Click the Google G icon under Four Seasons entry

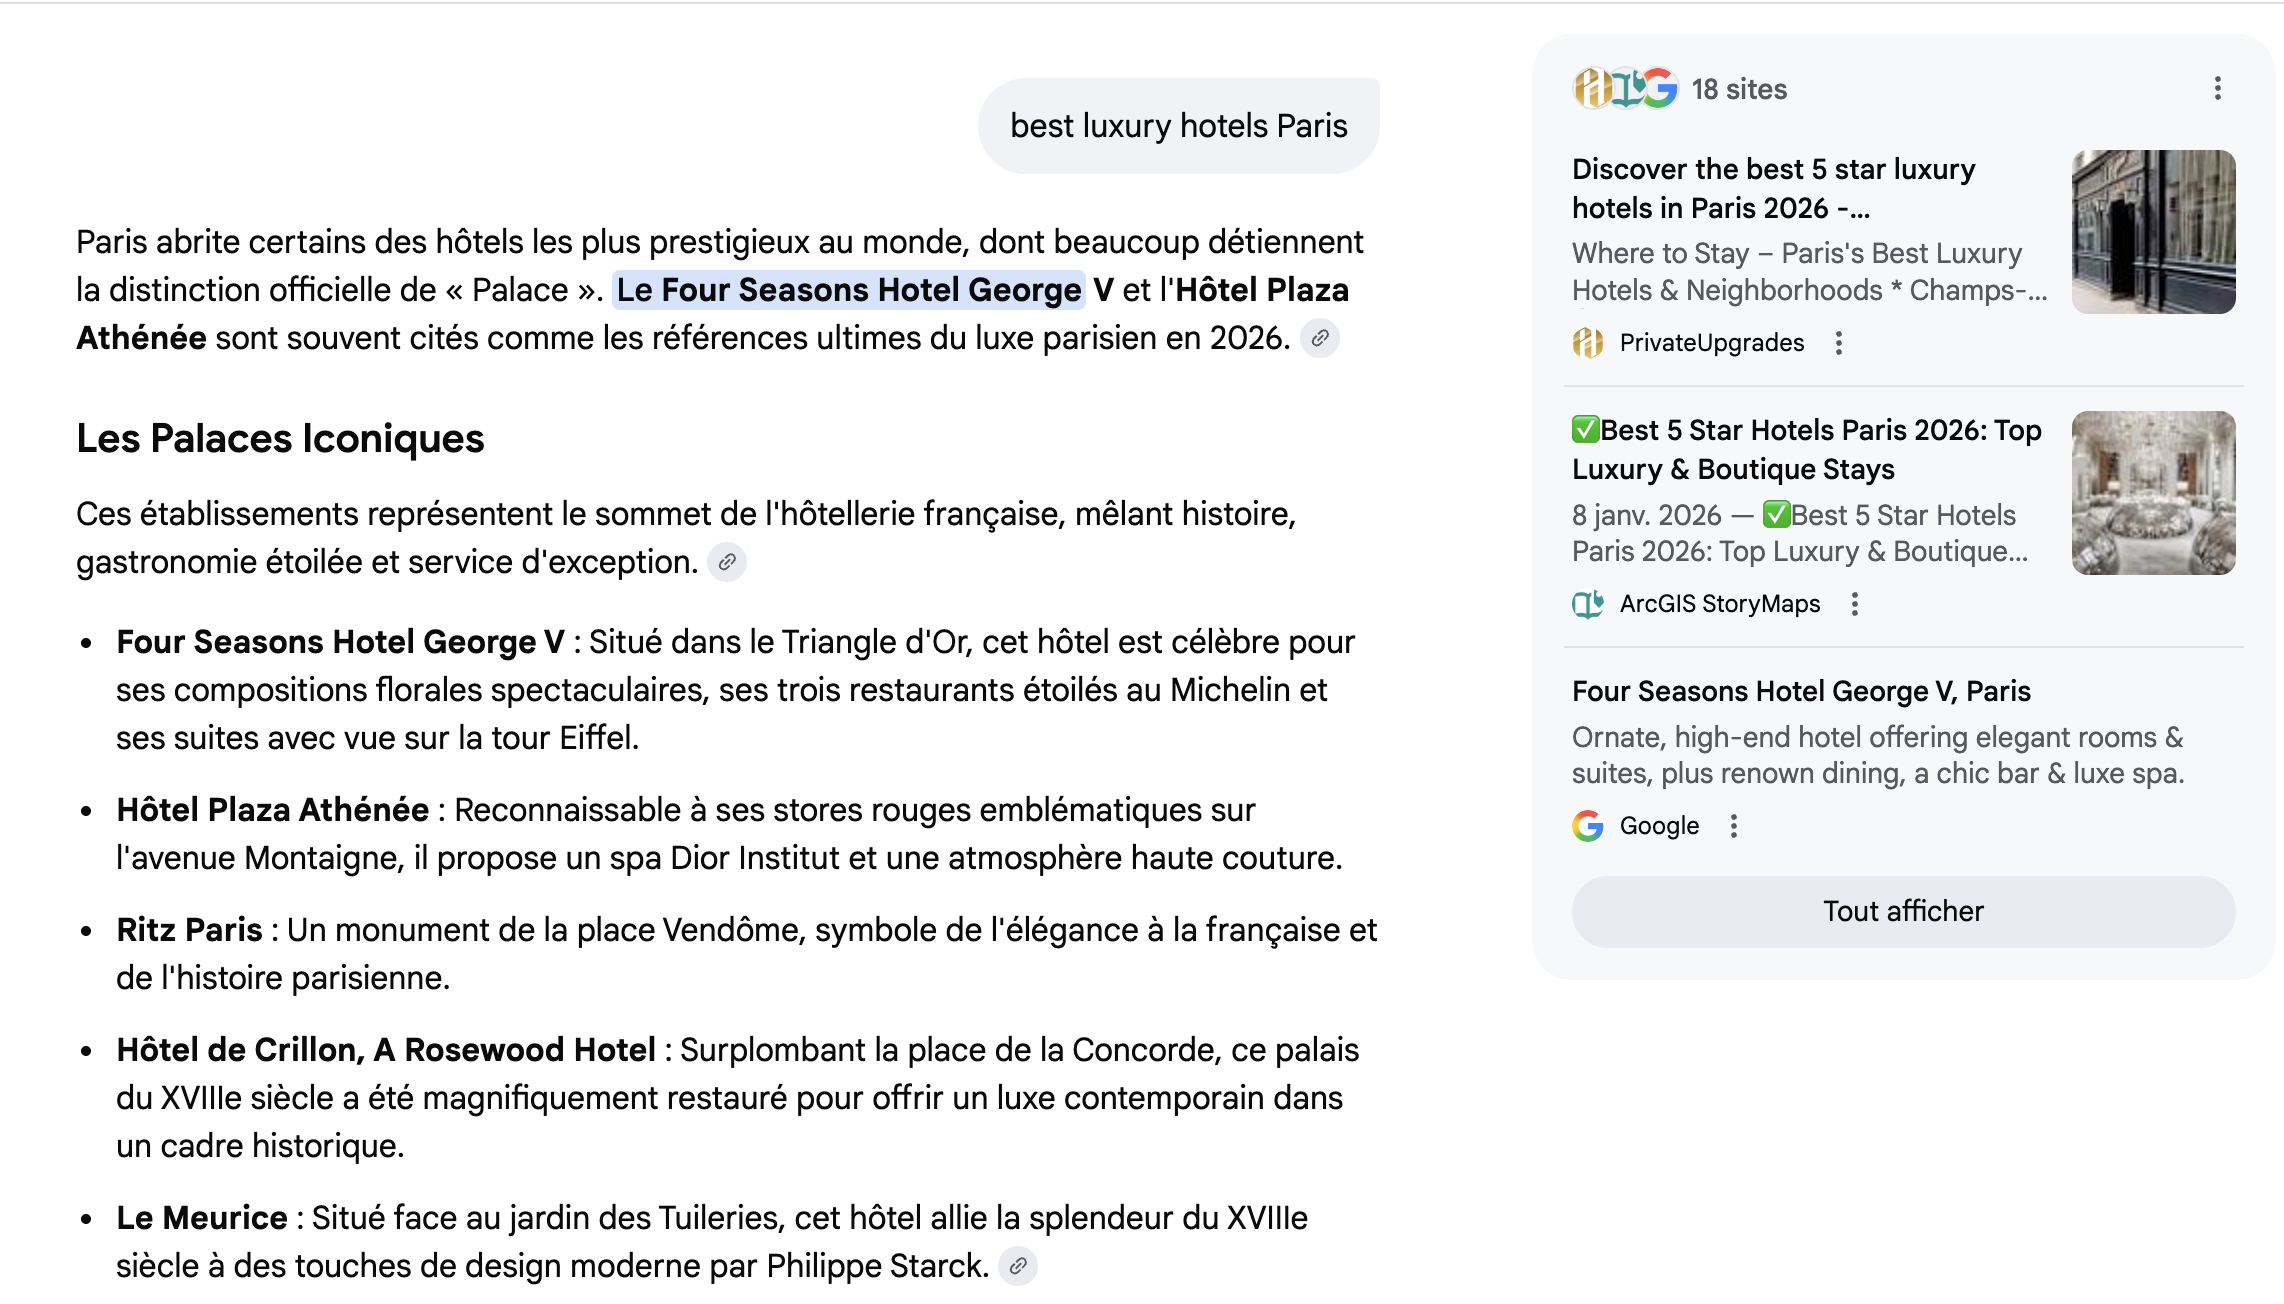point(1590,825)
